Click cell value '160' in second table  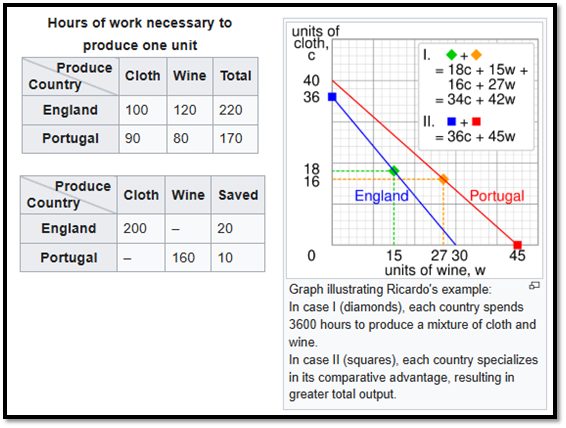(x=183, y=258)
